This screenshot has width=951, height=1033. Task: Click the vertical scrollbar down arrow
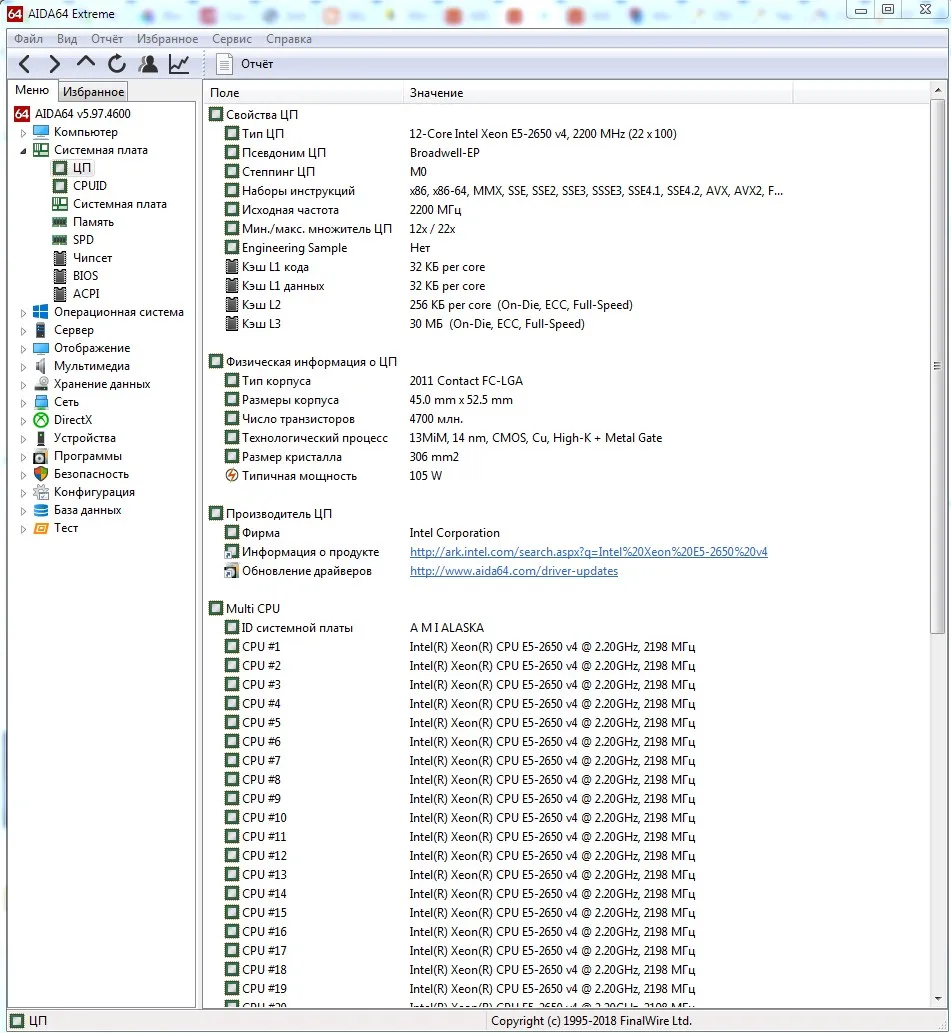(938, 999)
